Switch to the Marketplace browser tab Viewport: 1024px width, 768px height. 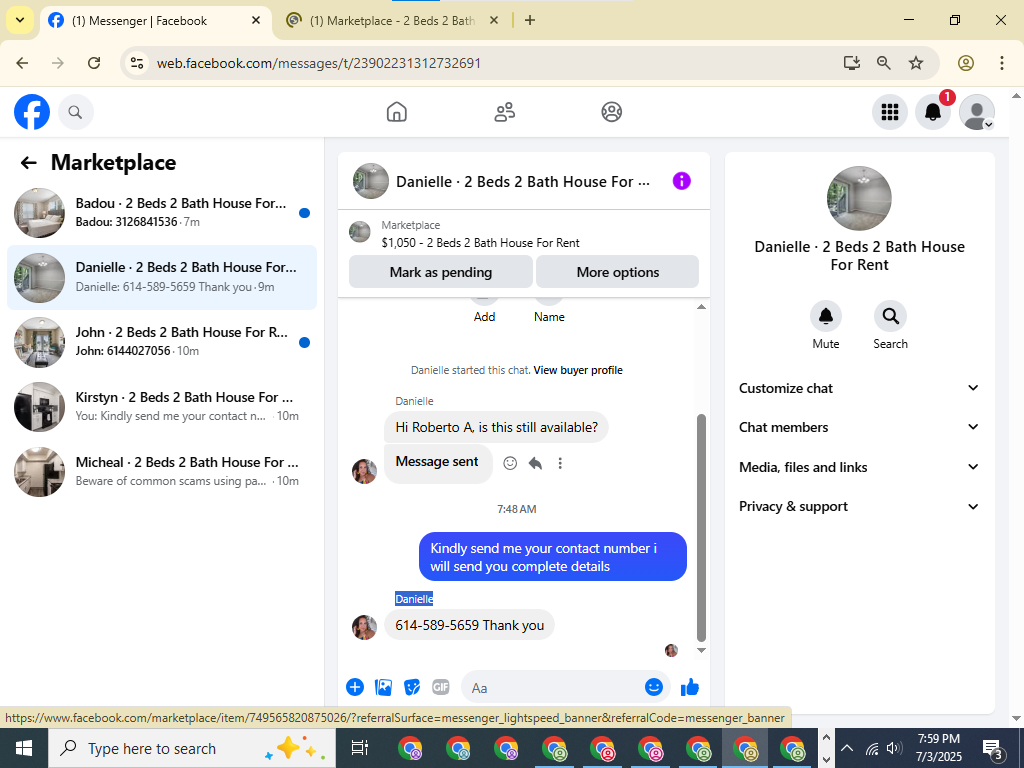(x=392, y=21)
